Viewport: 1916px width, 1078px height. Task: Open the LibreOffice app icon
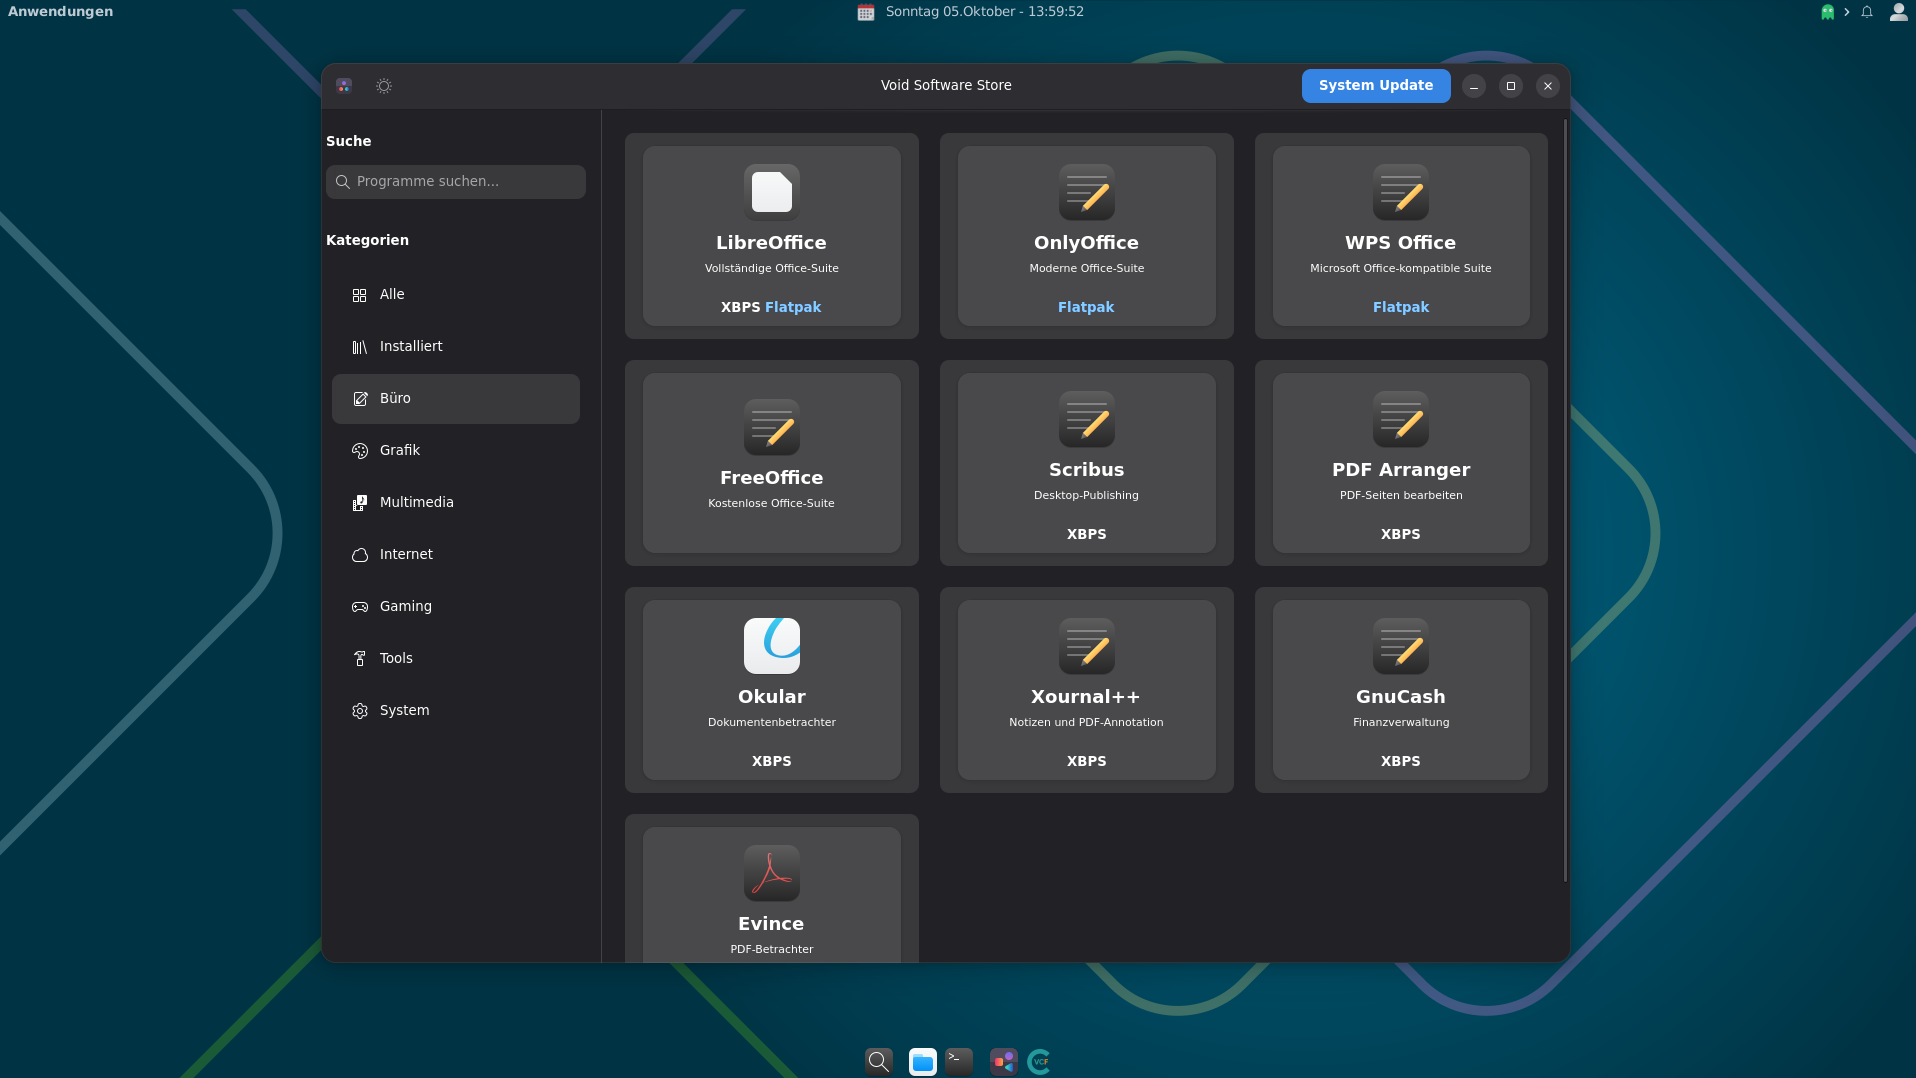tap(771, 192)
